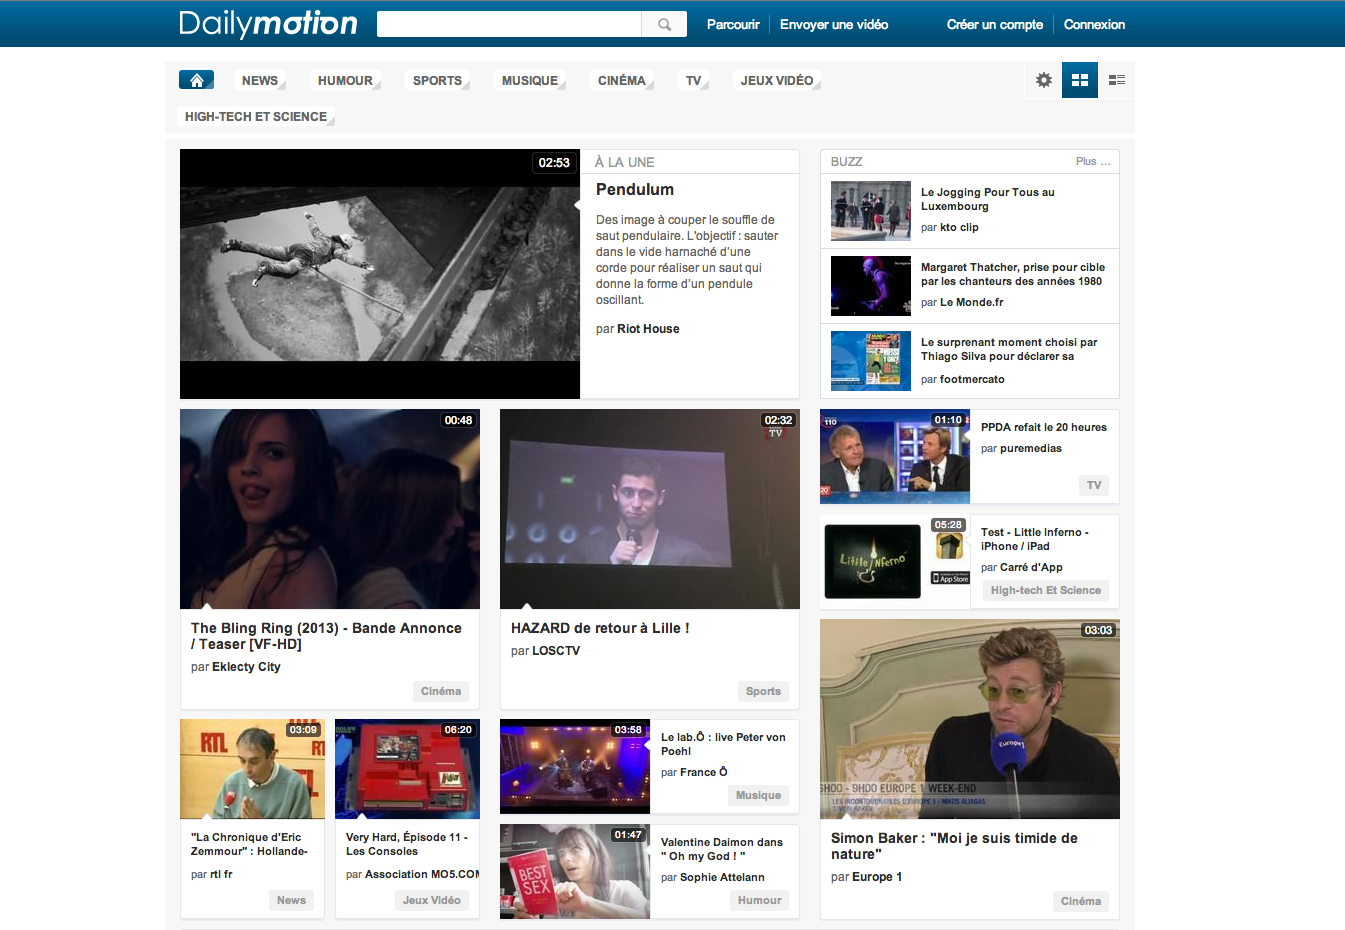Click the Sports tag under HAZARD video

(763, 691)
